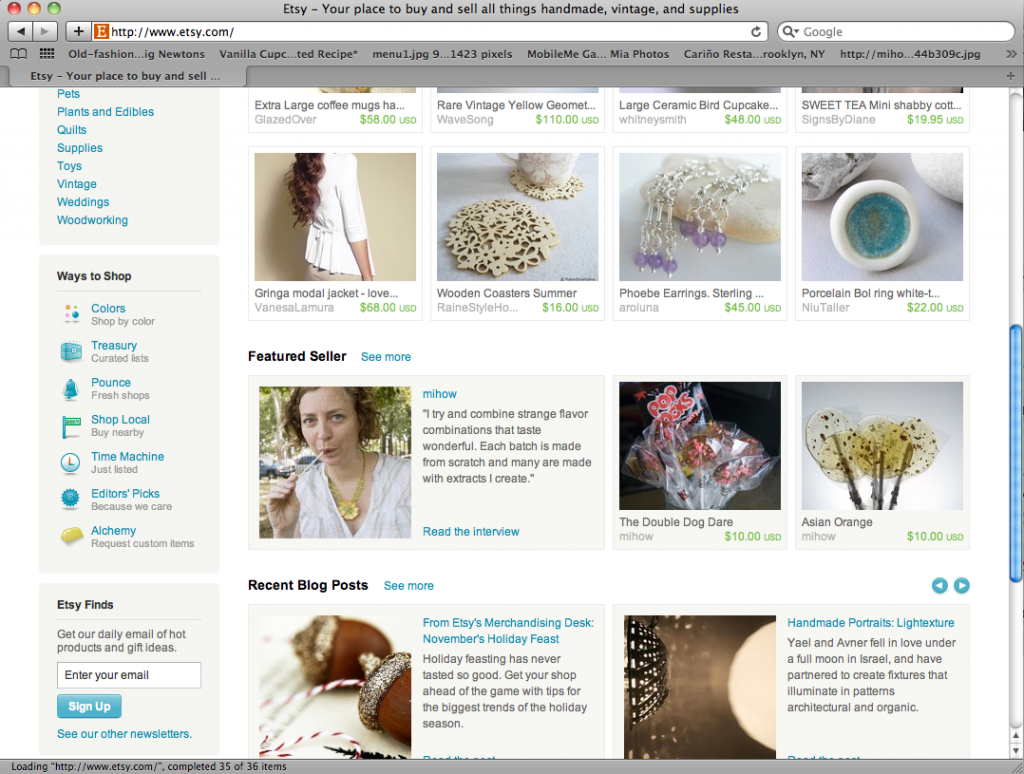Open the Weddings category

point(83,202)
